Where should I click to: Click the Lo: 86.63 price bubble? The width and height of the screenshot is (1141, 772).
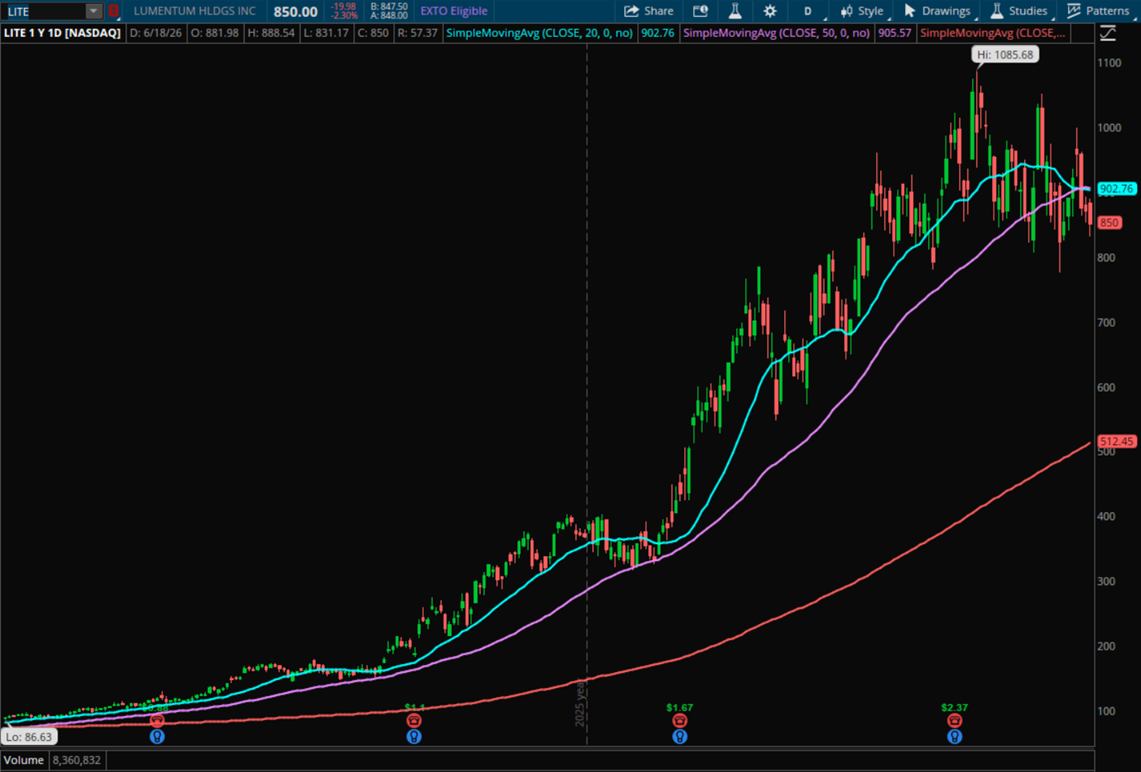[30, 736]
